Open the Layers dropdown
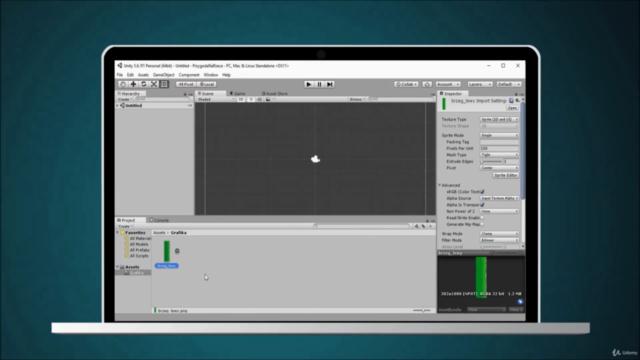The height and width of the screenshot is (360, 640). pos(480,84)
